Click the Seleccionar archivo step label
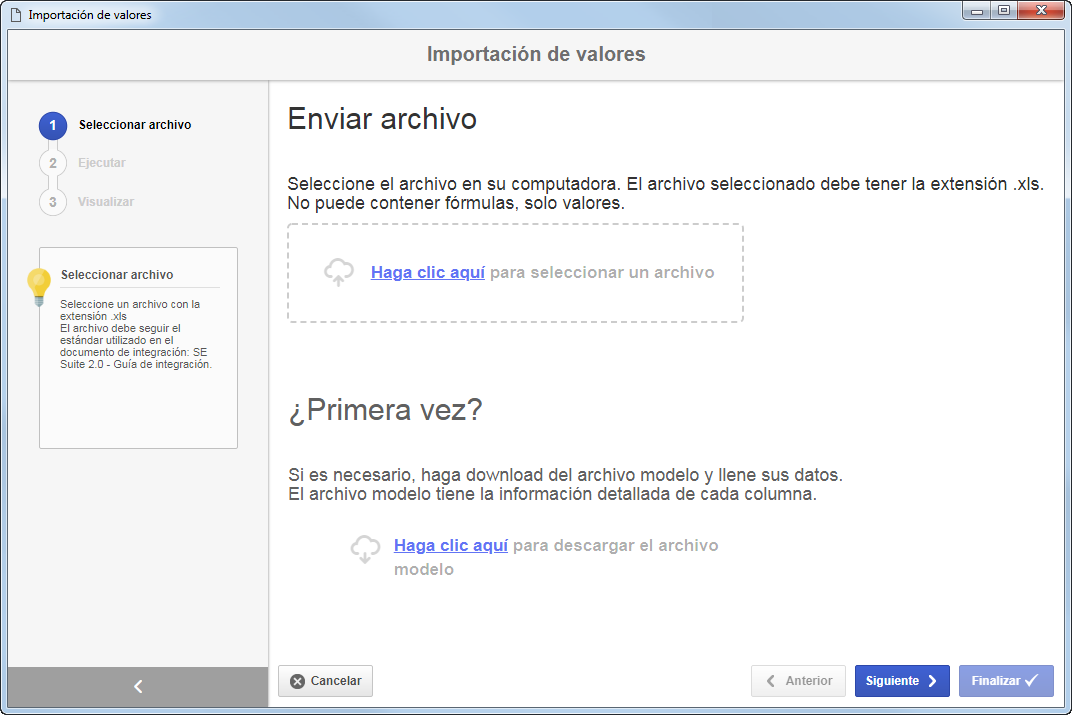The image size is (1072, 715). (135, 124)
